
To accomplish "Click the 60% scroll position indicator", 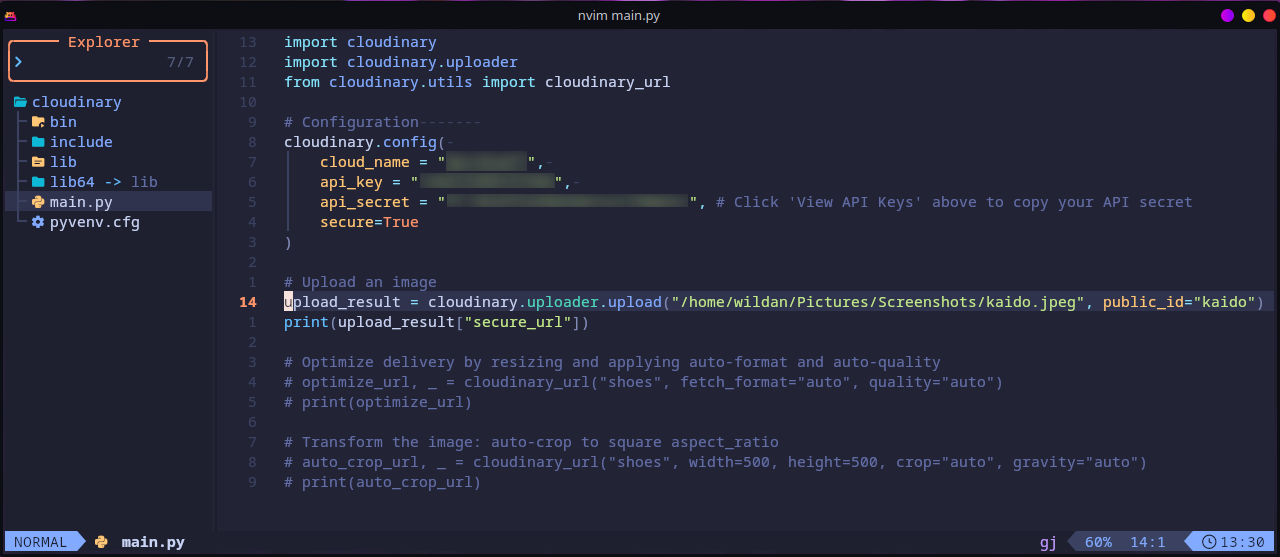I will pyautogui.click(x=1098, y=542).
